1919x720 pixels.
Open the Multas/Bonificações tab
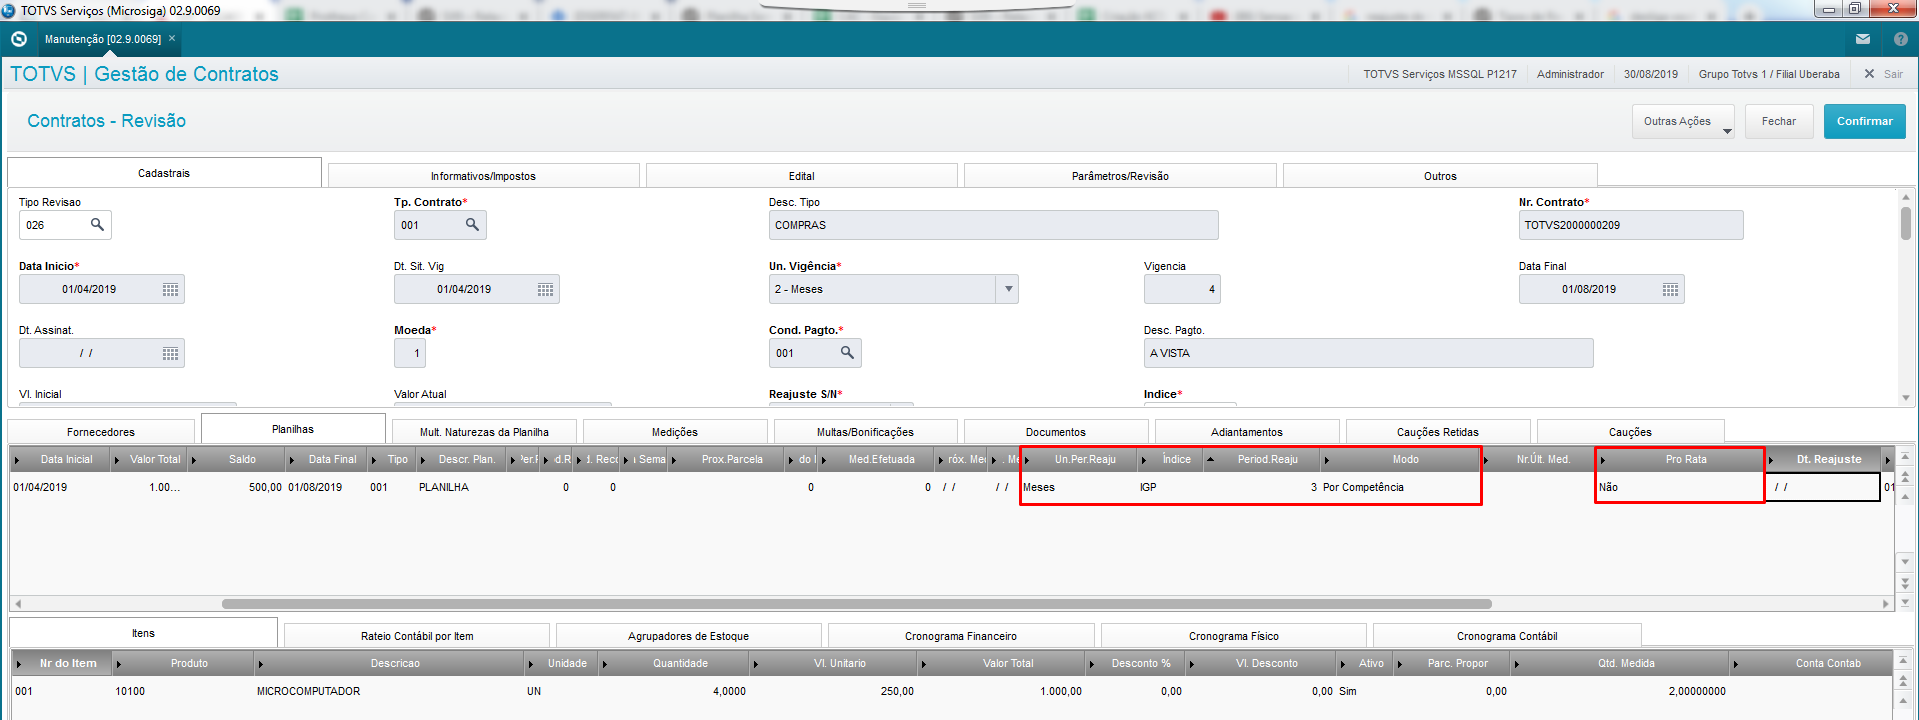coord(865,432)
